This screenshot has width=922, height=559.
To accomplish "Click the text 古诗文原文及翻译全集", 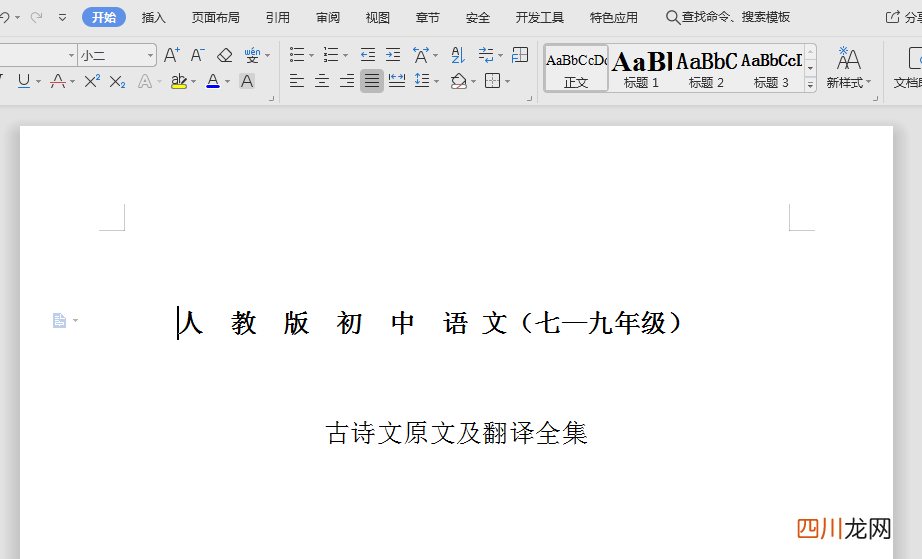I will (456, 433).
